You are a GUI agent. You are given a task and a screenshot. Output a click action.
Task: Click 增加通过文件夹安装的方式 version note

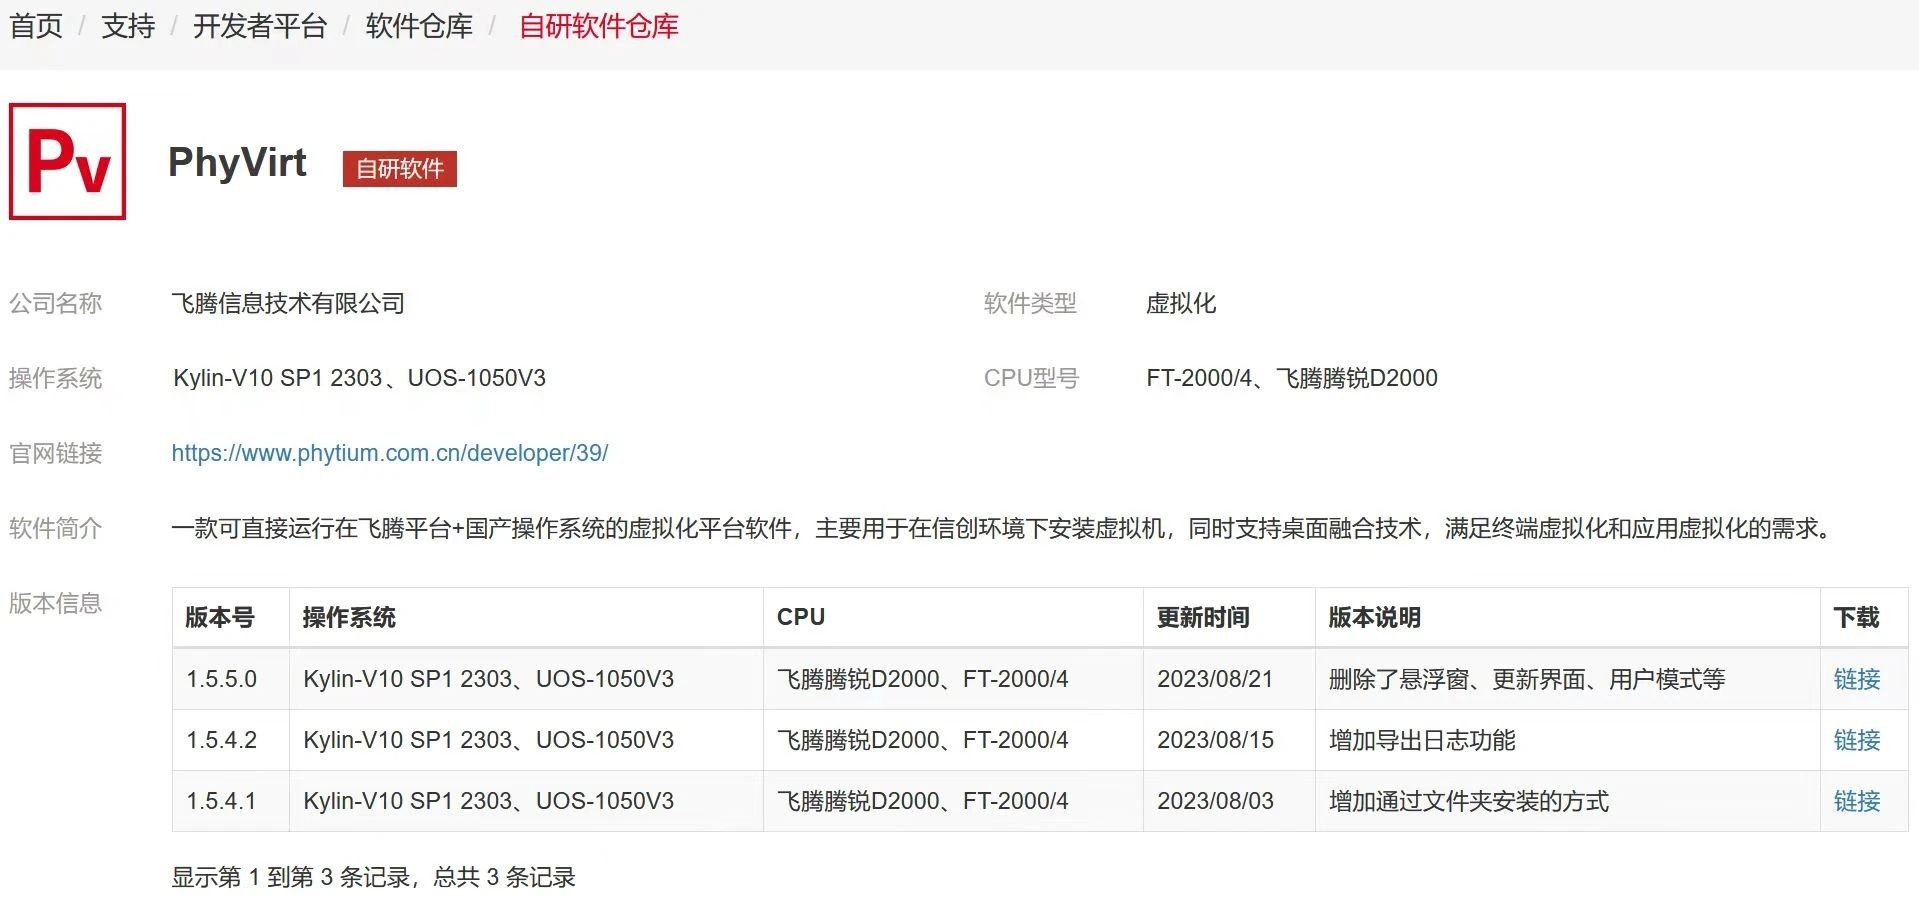(1469, 801)
